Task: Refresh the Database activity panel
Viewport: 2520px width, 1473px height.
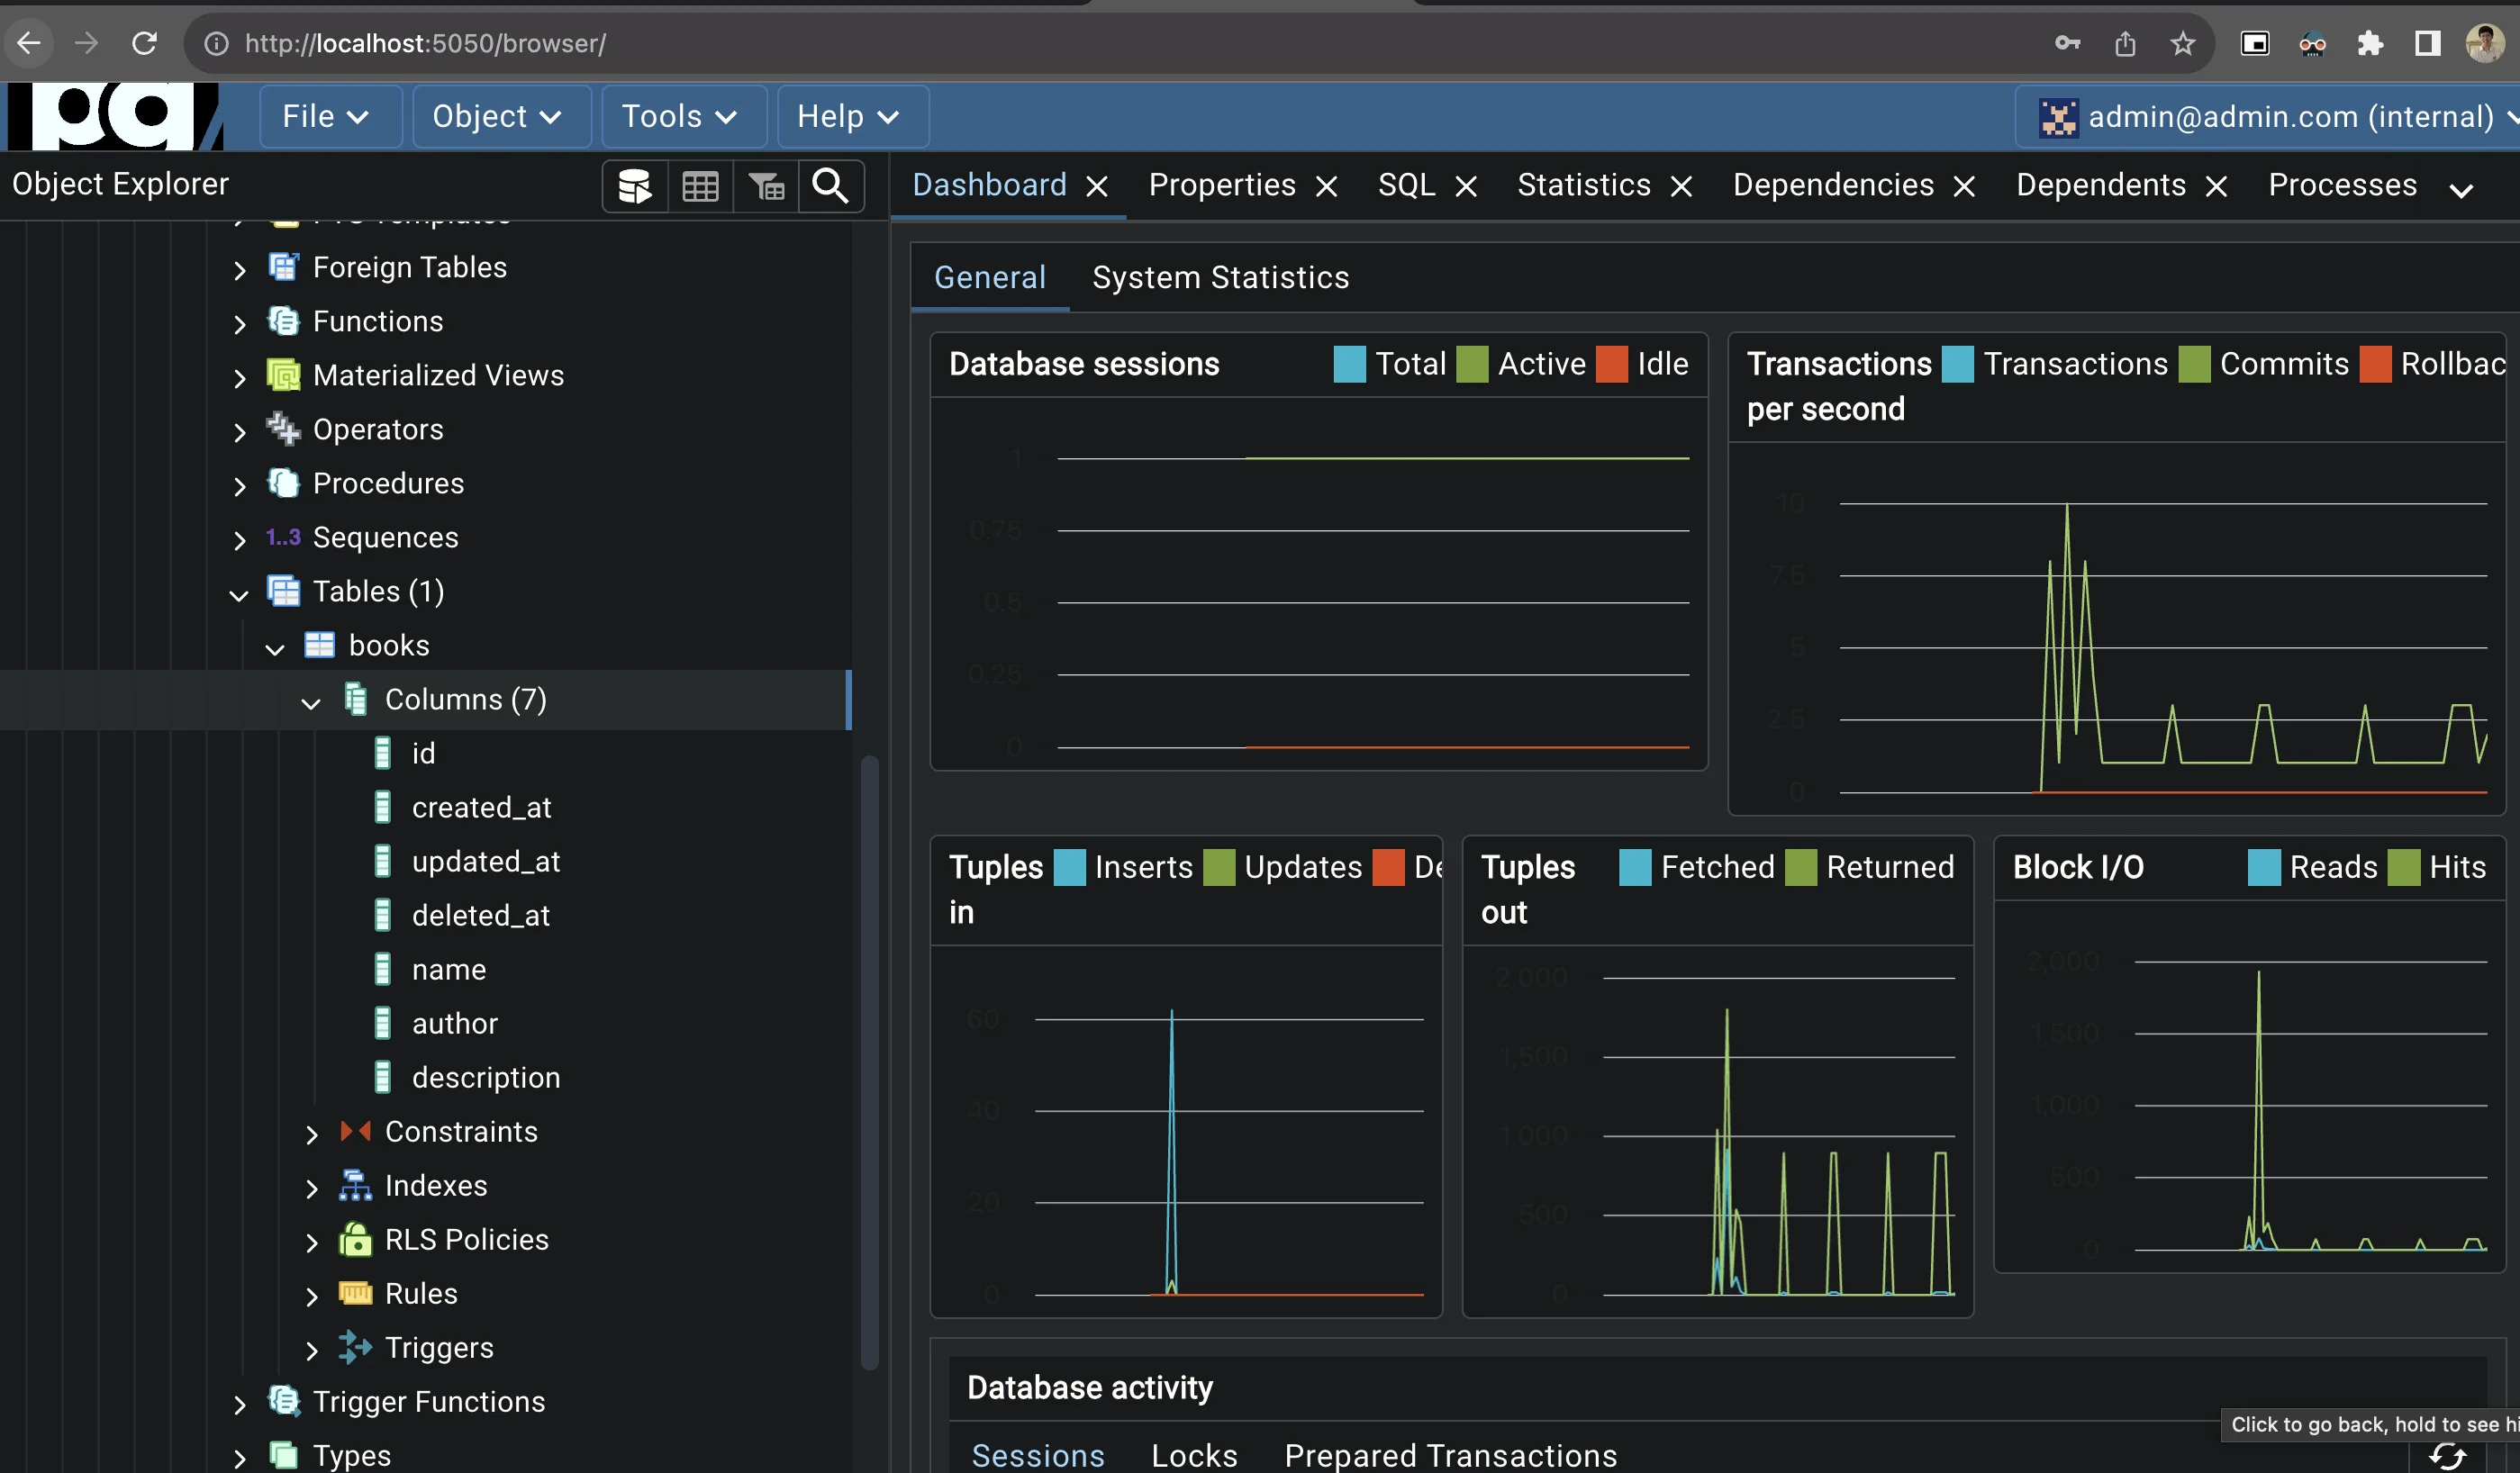Action: [2447, 1456]
